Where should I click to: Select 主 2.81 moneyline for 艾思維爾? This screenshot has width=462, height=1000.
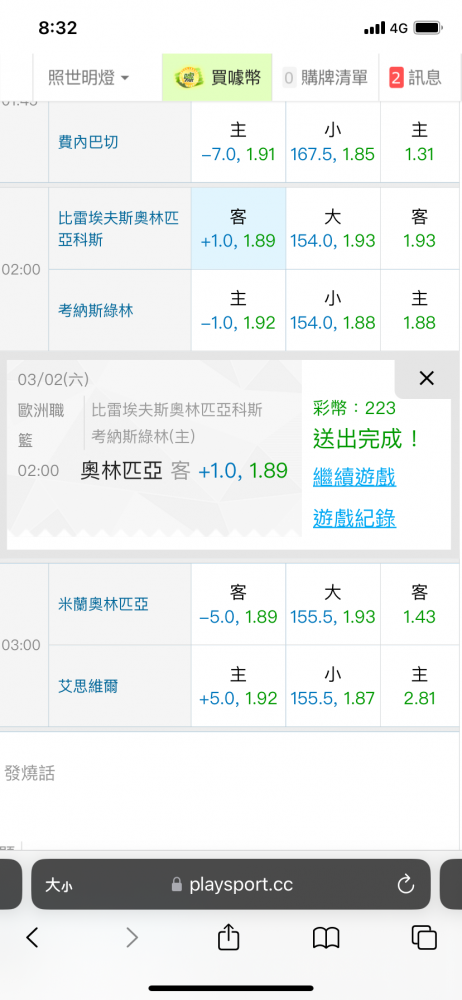click(419, 686)
